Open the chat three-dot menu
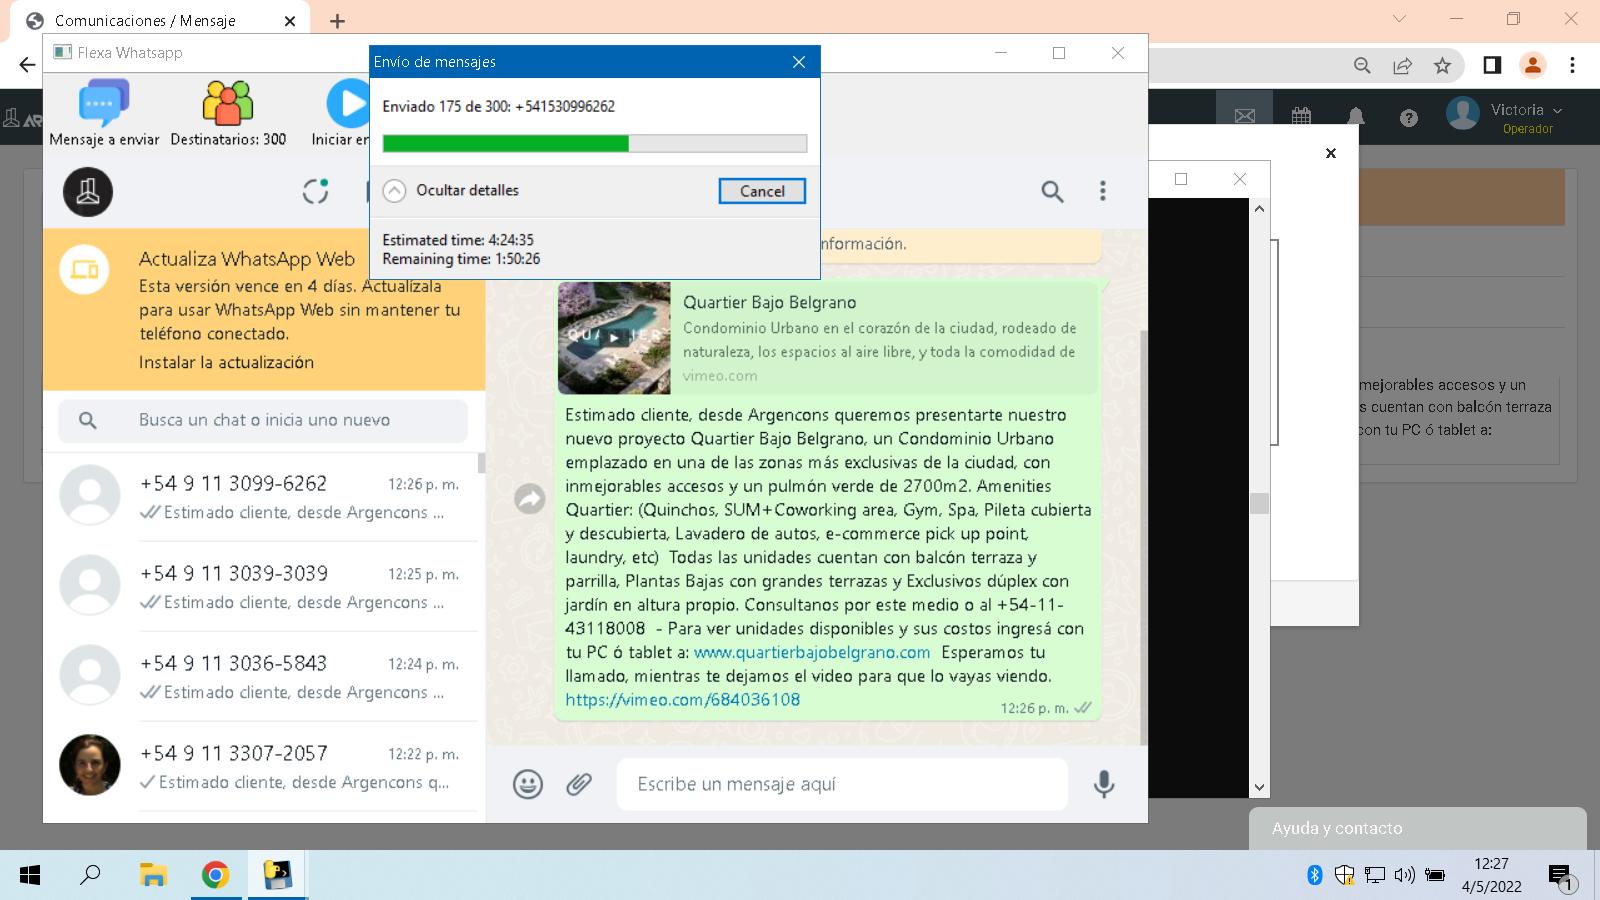The image size is (1600, 900). [x=1103, y=191]
